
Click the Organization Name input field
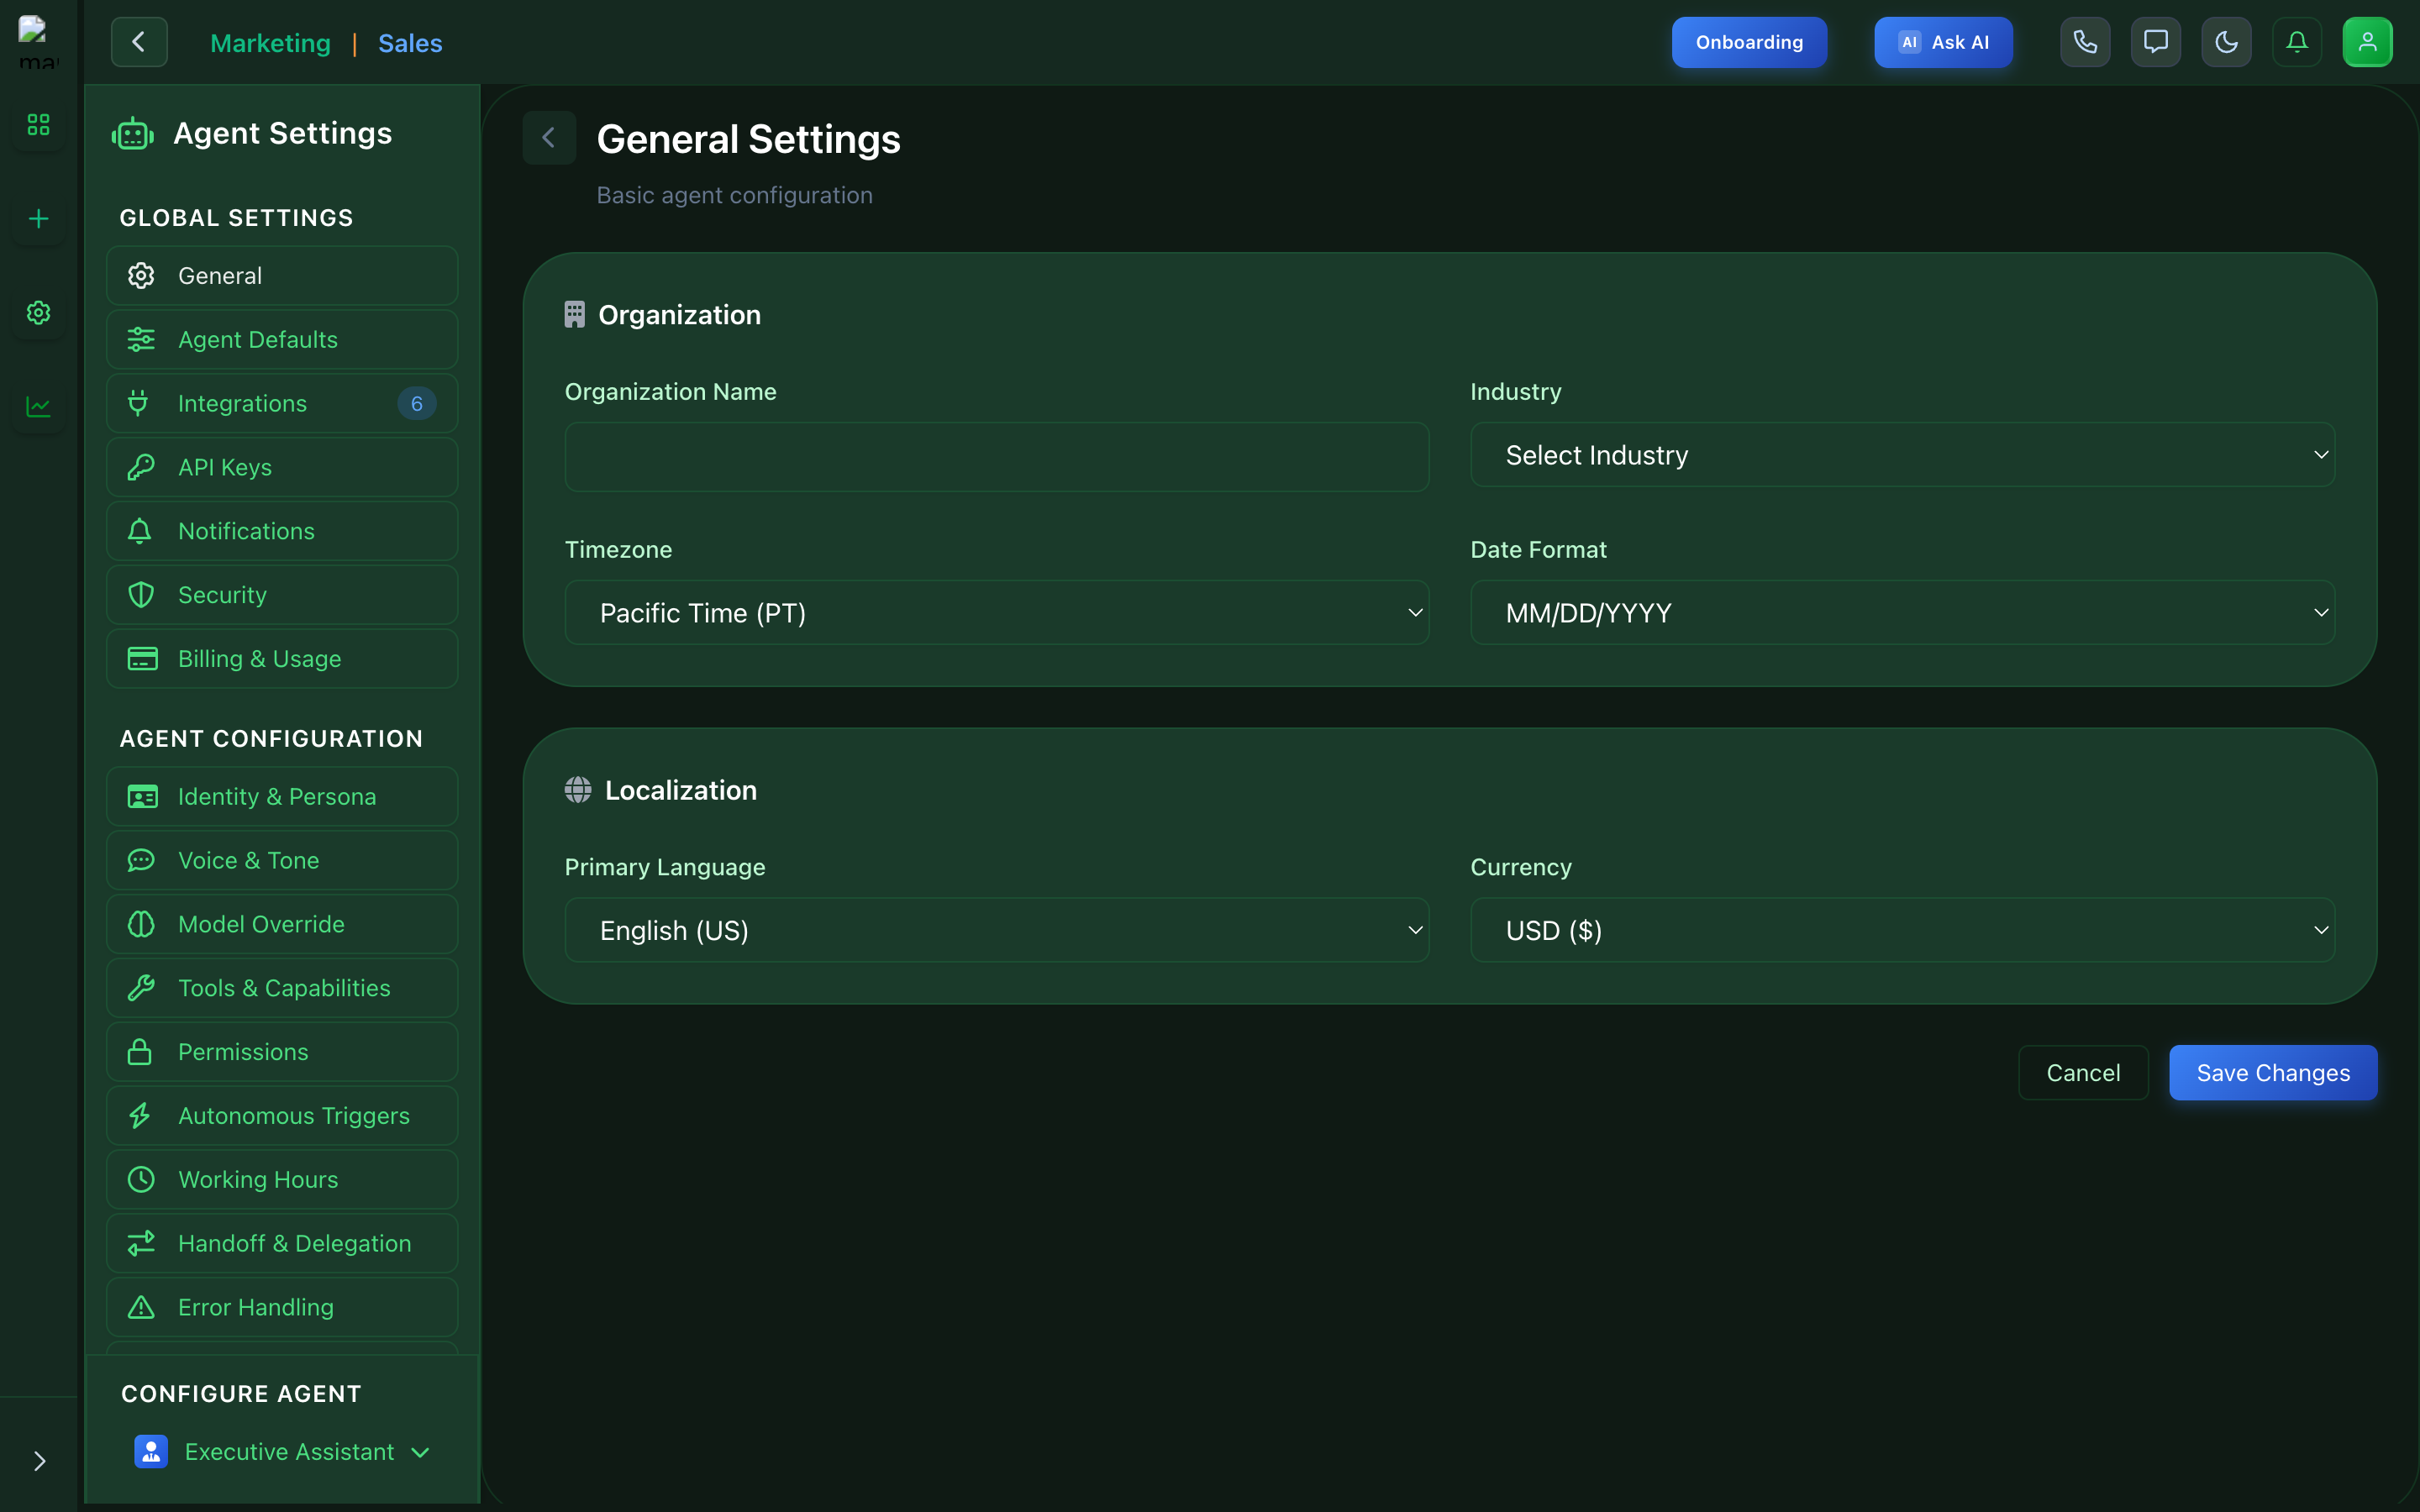coord(996,457)
